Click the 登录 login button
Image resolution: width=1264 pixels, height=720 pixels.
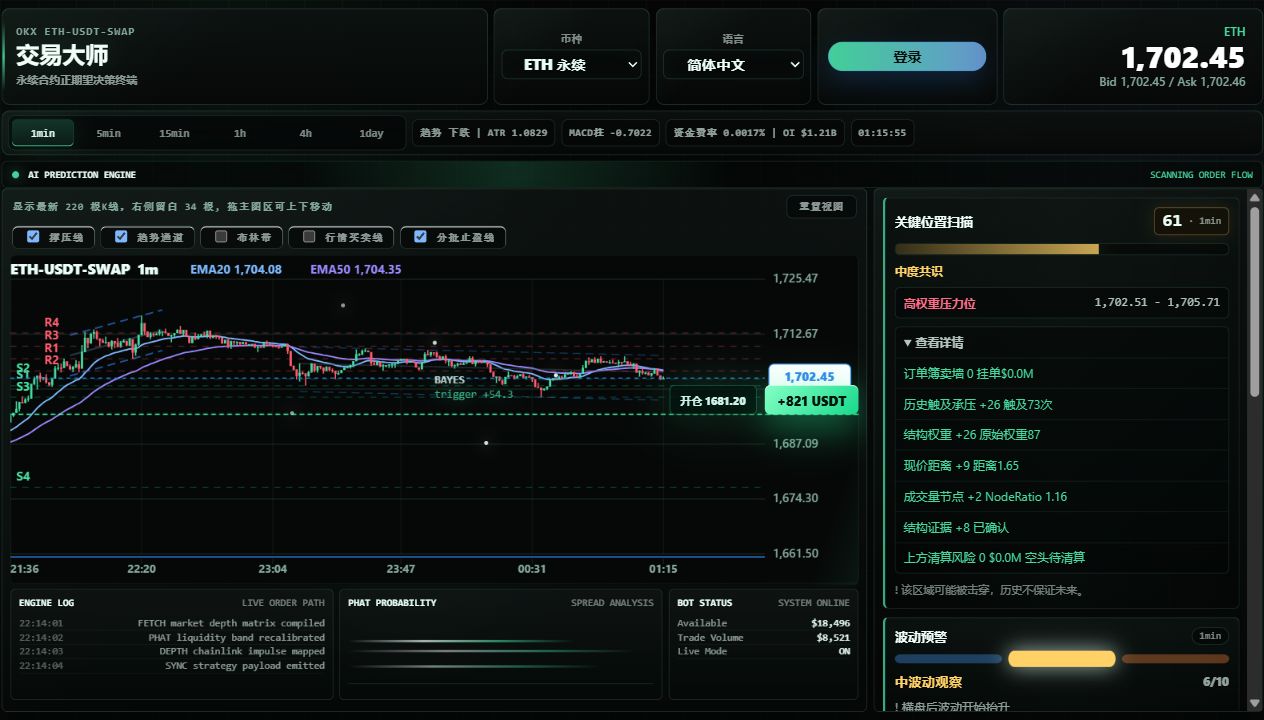coord(907,57)
